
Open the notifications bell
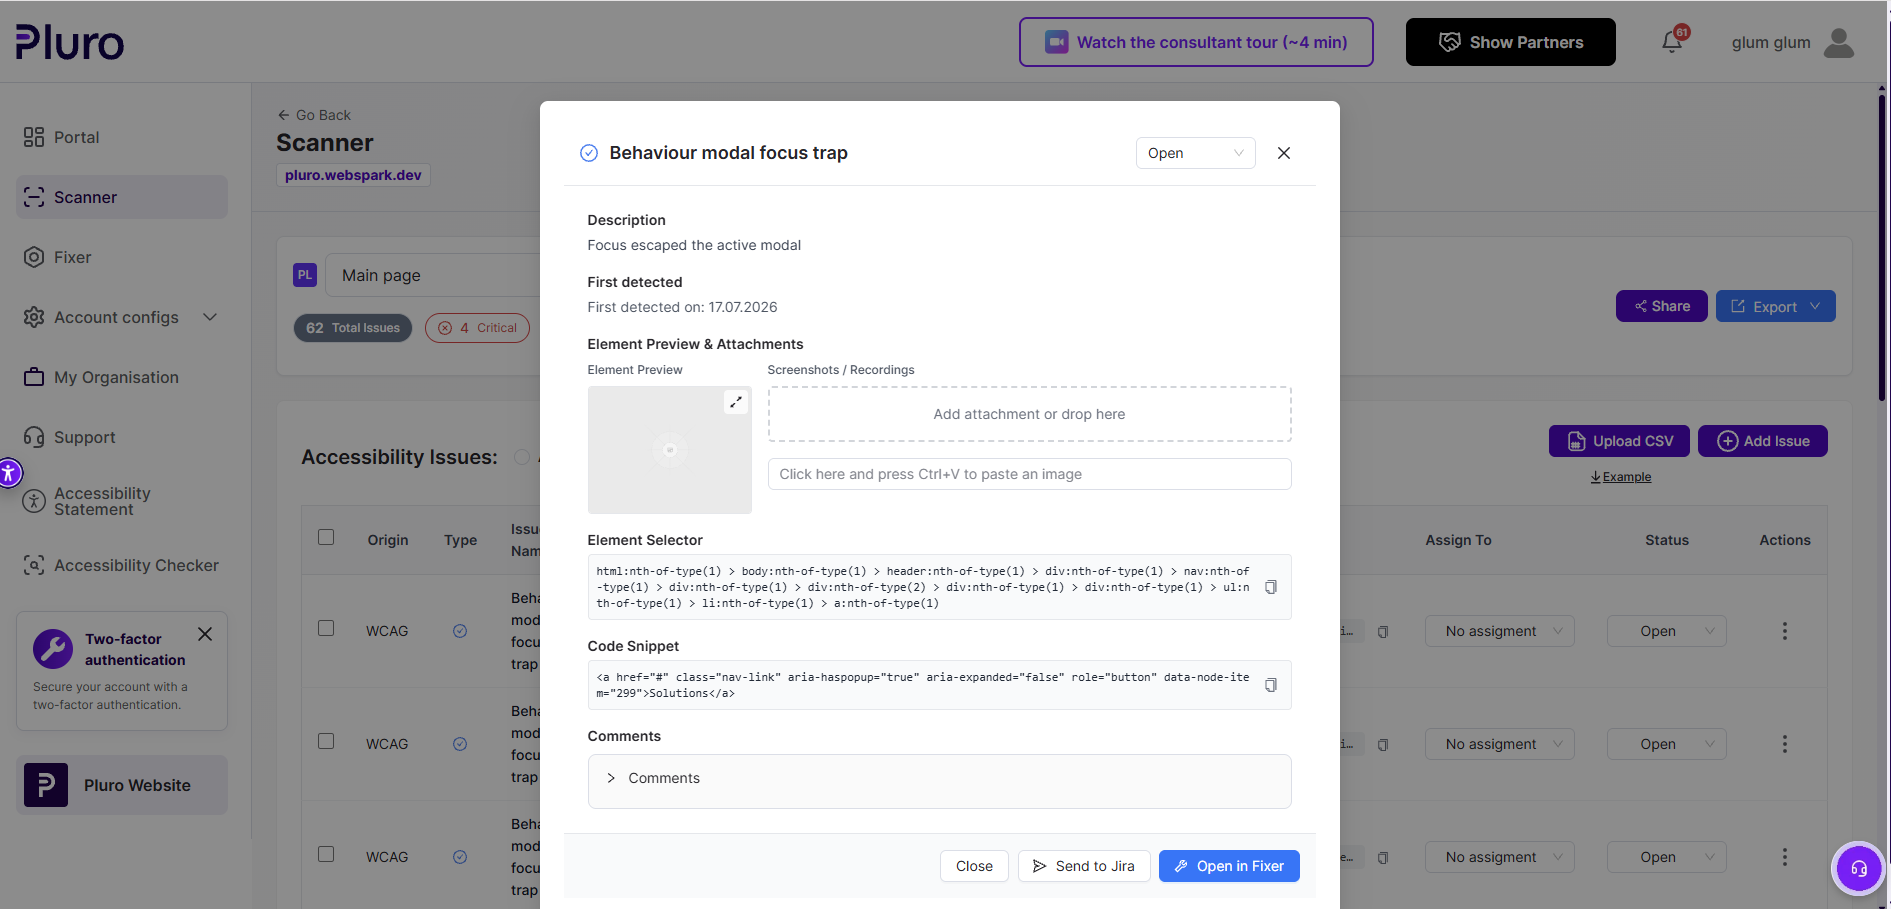pos(1672,42)
